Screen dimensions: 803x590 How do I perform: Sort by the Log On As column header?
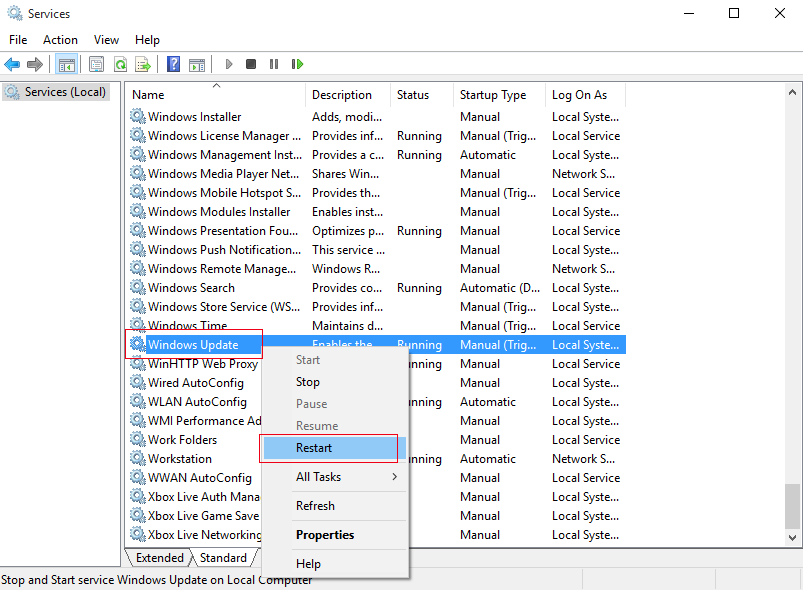click(x=585, y=95)
